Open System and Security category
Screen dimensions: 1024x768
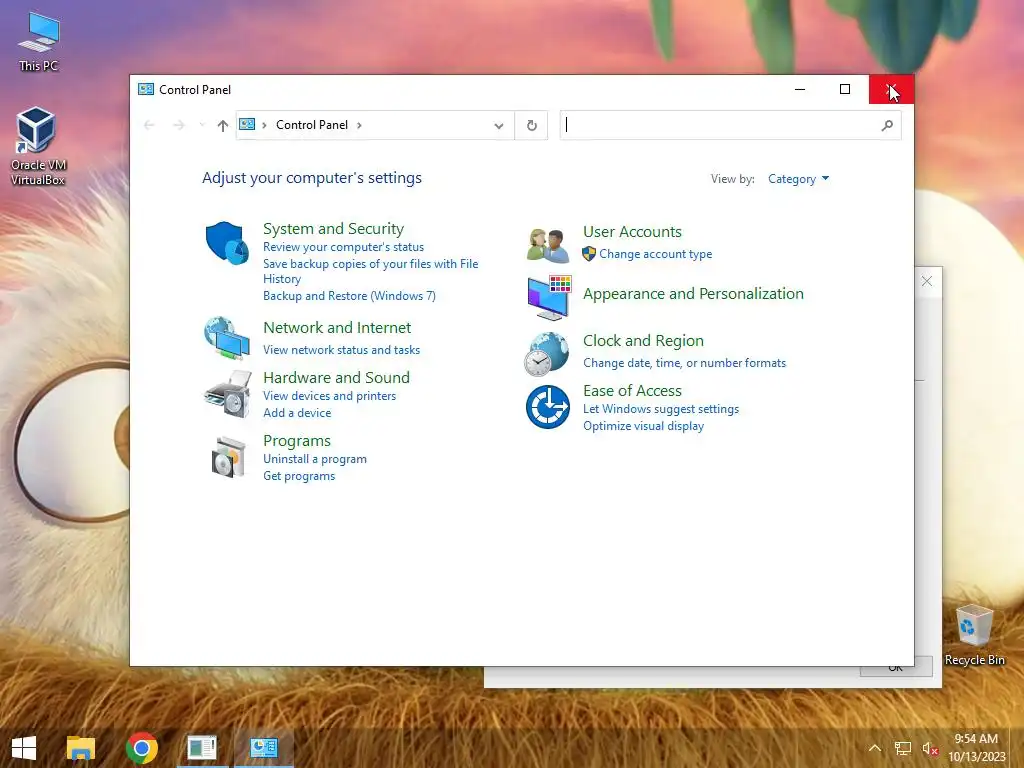[x=333, y=229]
